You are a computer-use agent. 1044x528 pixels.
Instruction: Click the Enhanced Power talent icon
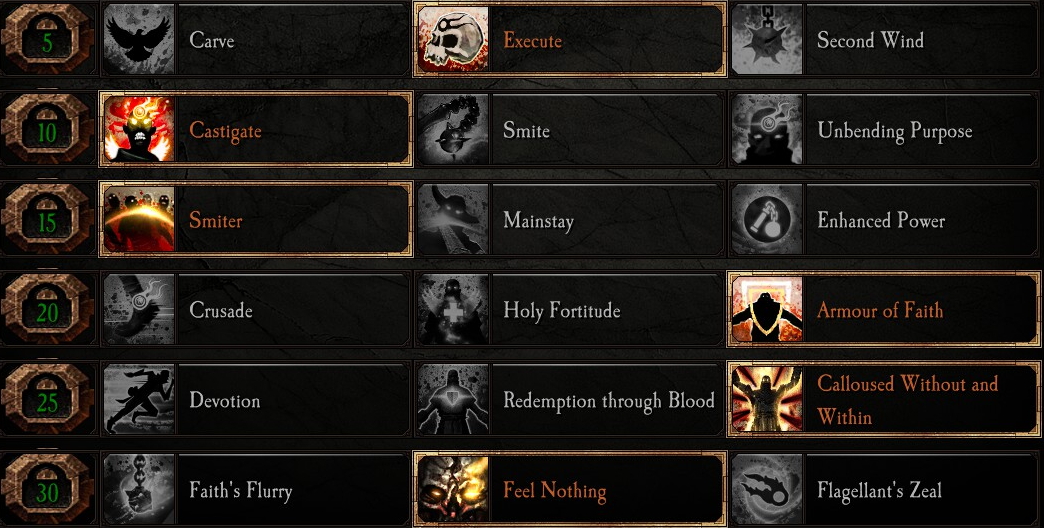(x=767, y=220)
